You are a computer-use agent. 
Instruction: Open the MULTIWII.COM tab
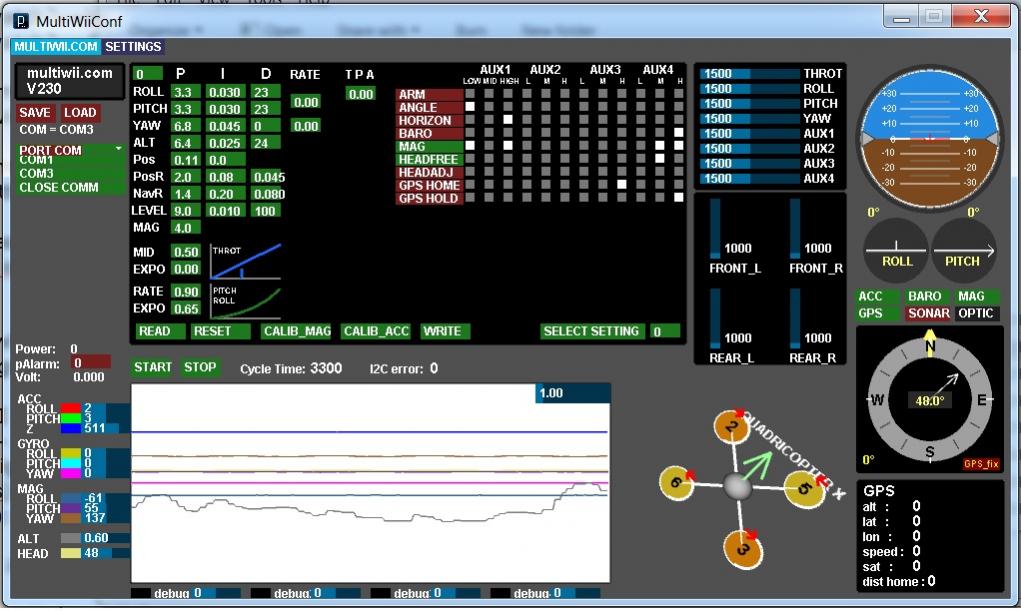click(x=56, y=46)
